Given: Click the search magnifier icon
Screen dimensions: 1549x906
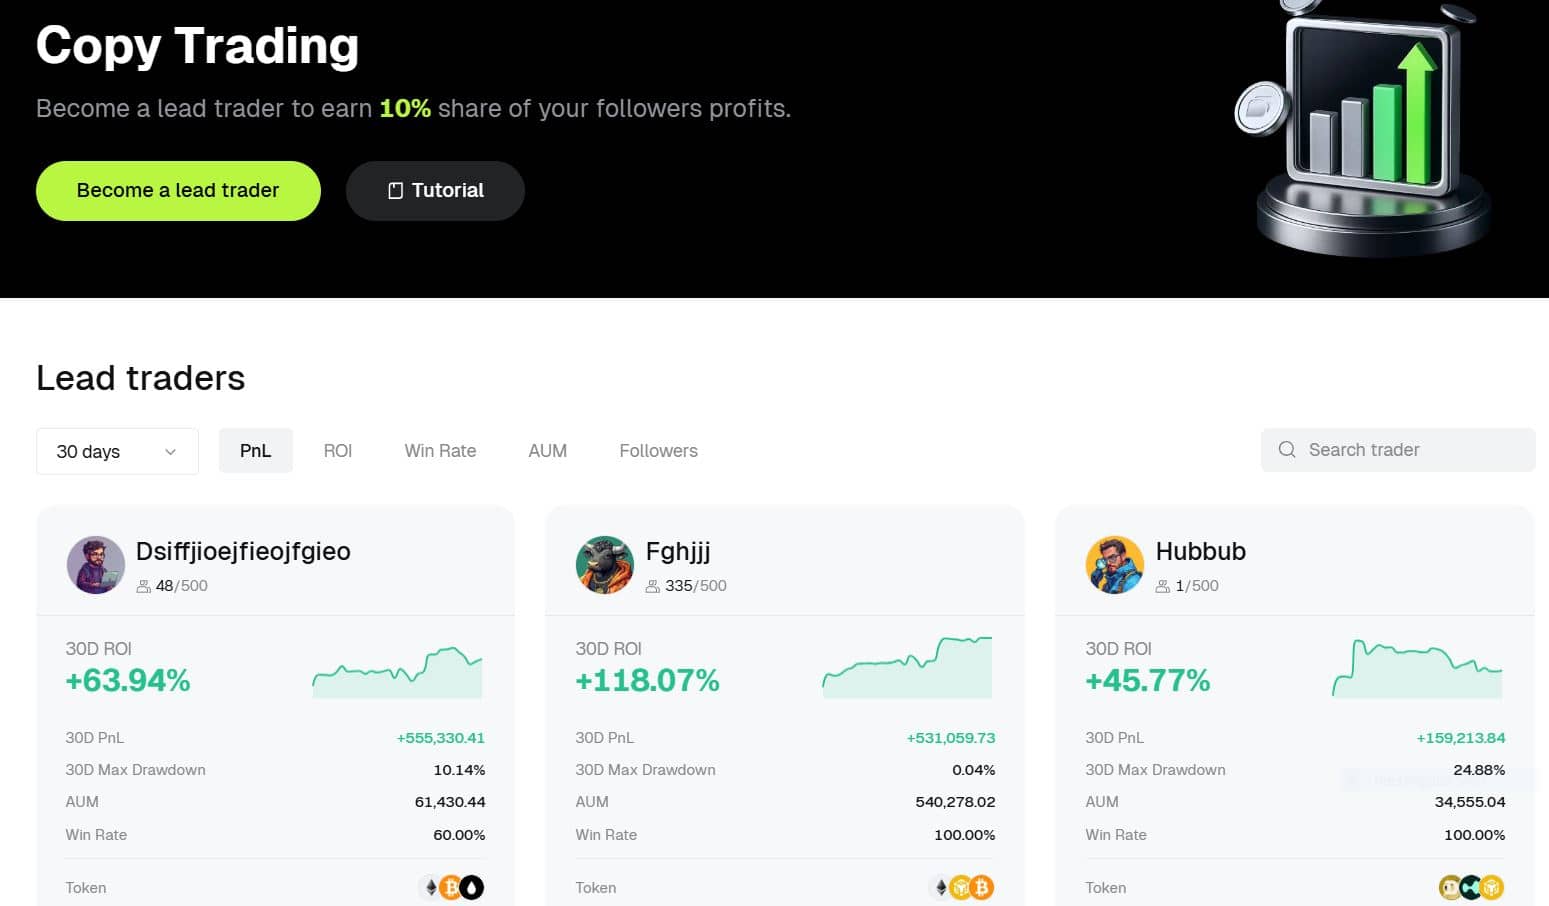Looking at the screenshot, I should pyautogui.click(x=1287, y=450).
